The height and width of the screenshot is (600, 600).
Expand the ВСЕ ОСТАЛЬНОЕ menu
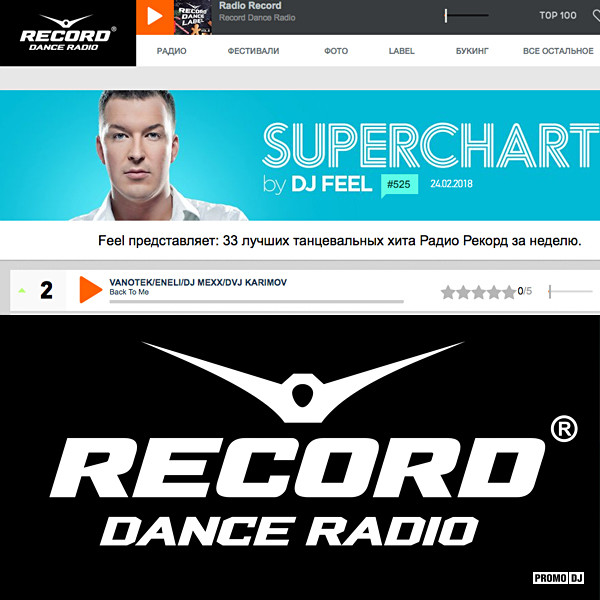[558, 51]
